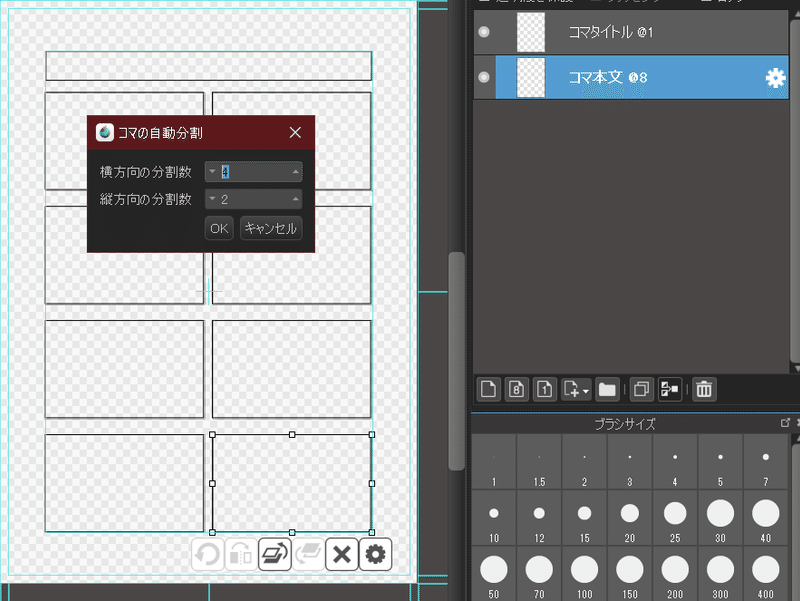
Task: Select brush size 4
Action: point(675,462)
